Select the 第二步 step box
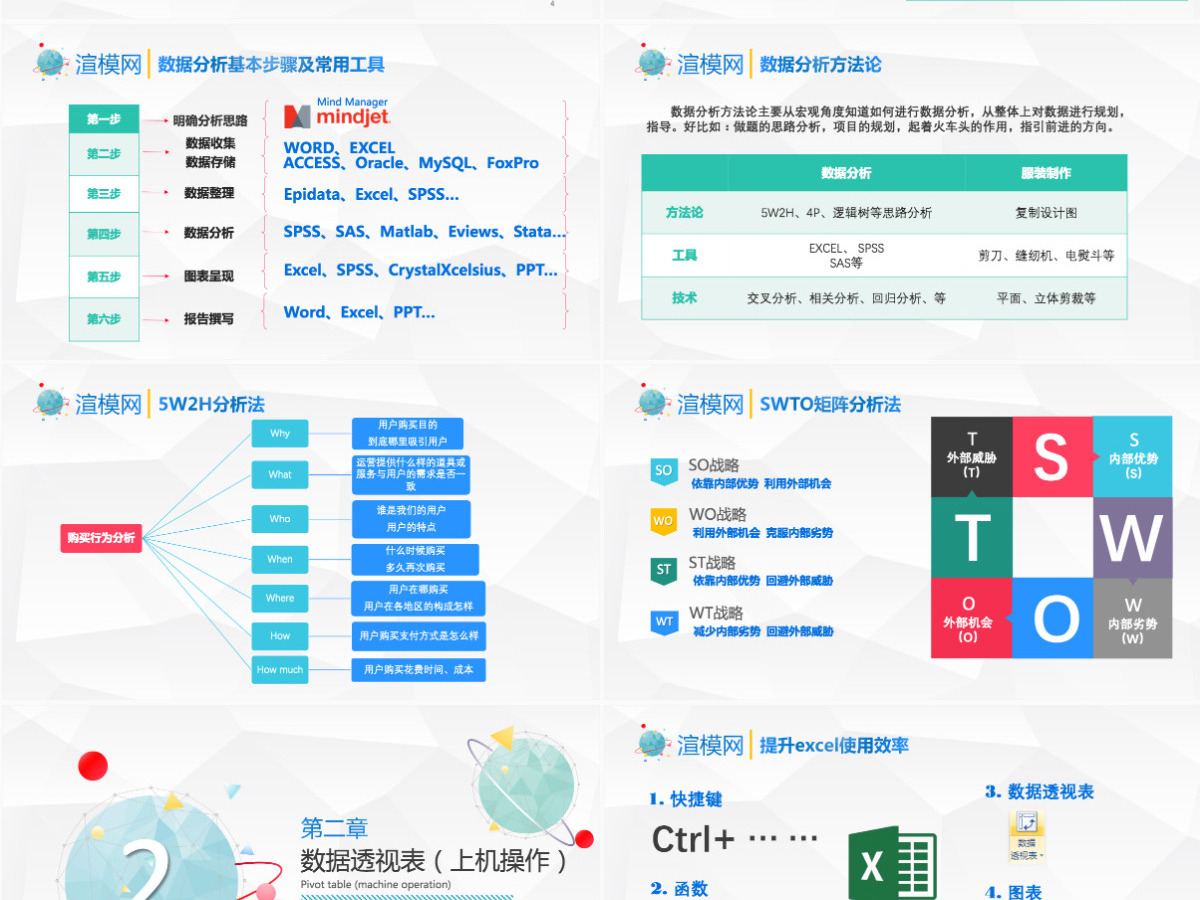Image resolution: width=1200 pixels, height=900 pixels. tap(104, 154)
